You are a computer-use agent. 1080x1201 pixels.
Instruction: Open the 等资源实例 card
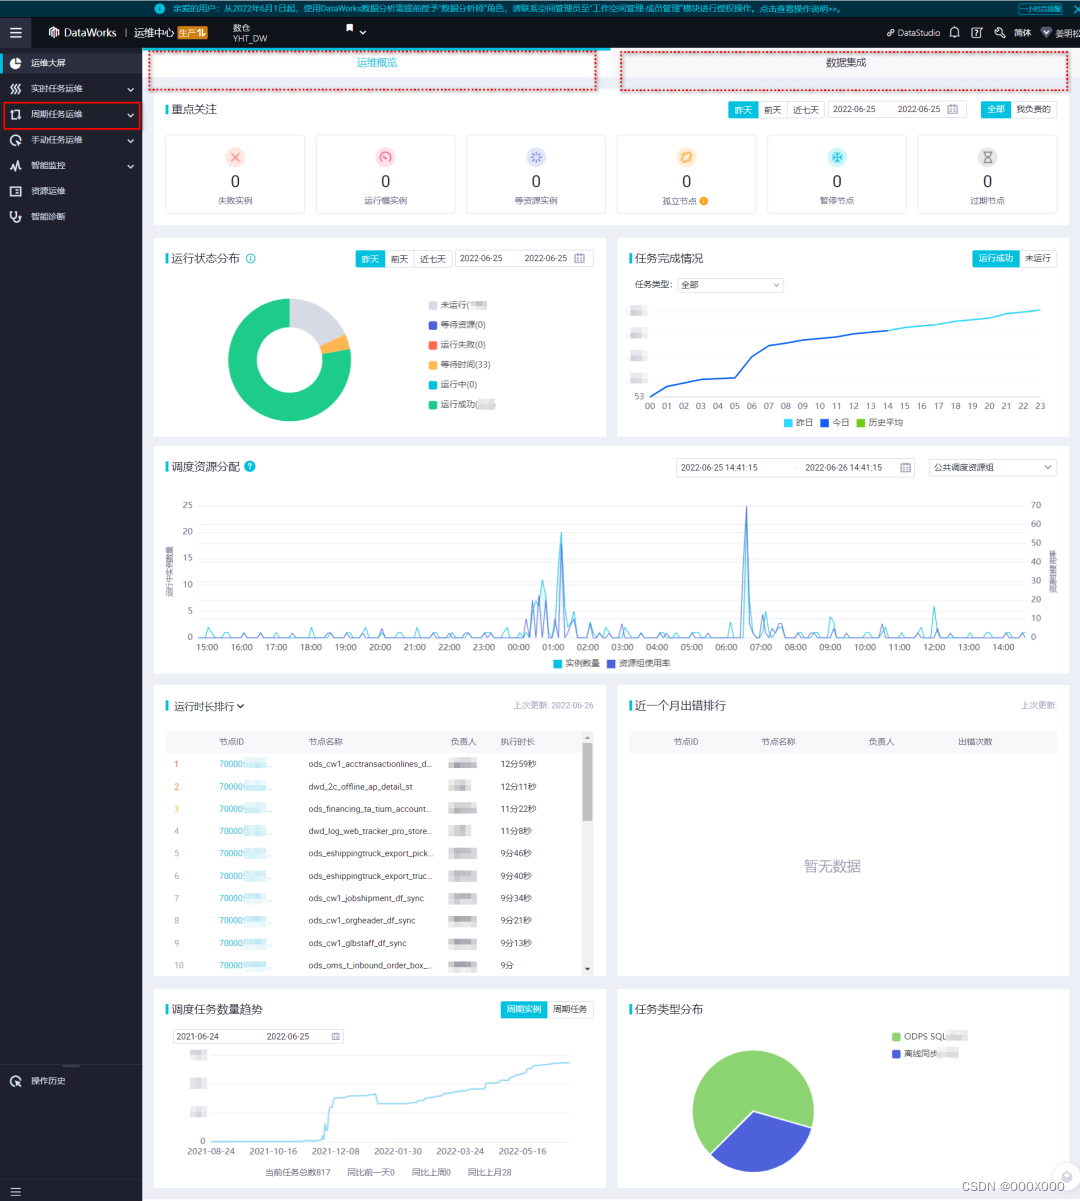click(536, 174)
